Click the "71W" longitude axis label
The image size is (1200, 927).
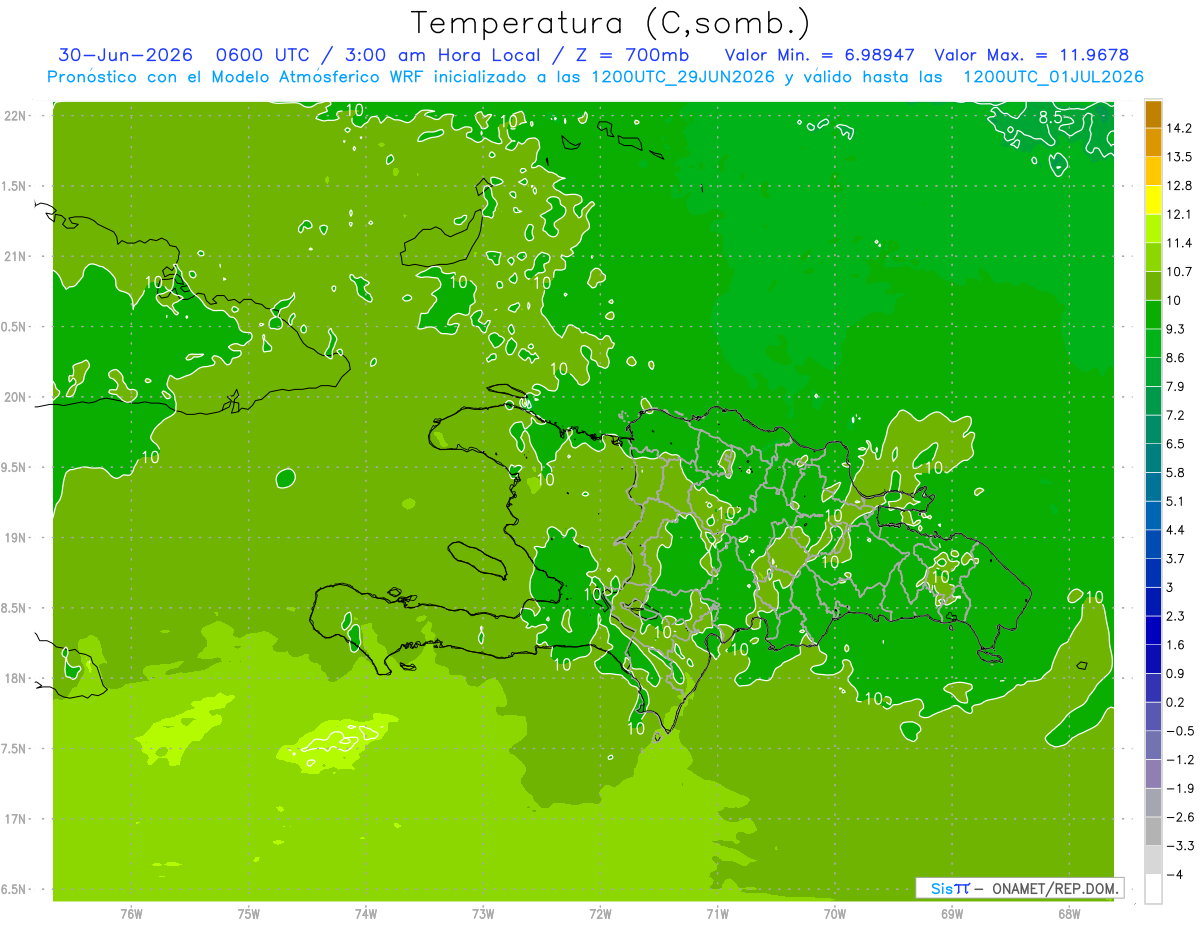pos(717,914)
